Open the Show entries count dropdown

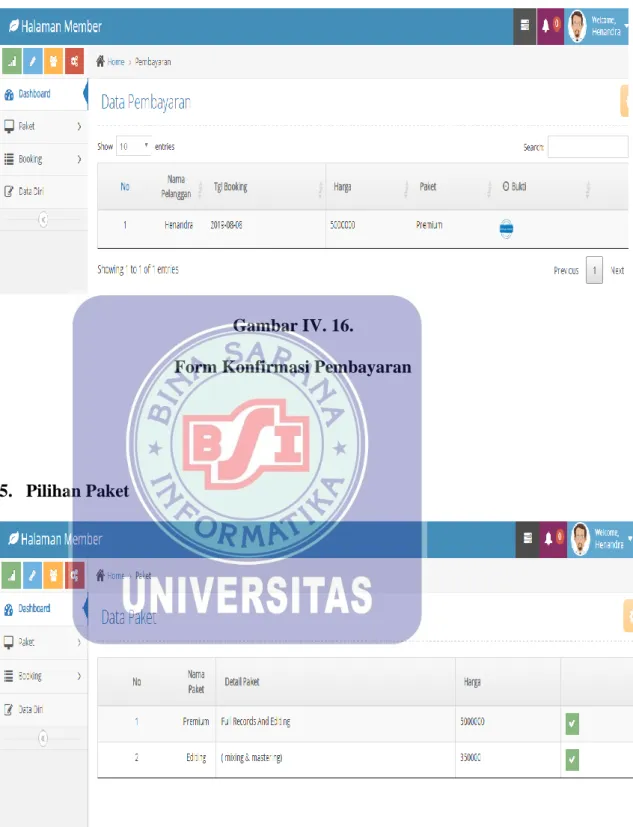tap(134, 146)
